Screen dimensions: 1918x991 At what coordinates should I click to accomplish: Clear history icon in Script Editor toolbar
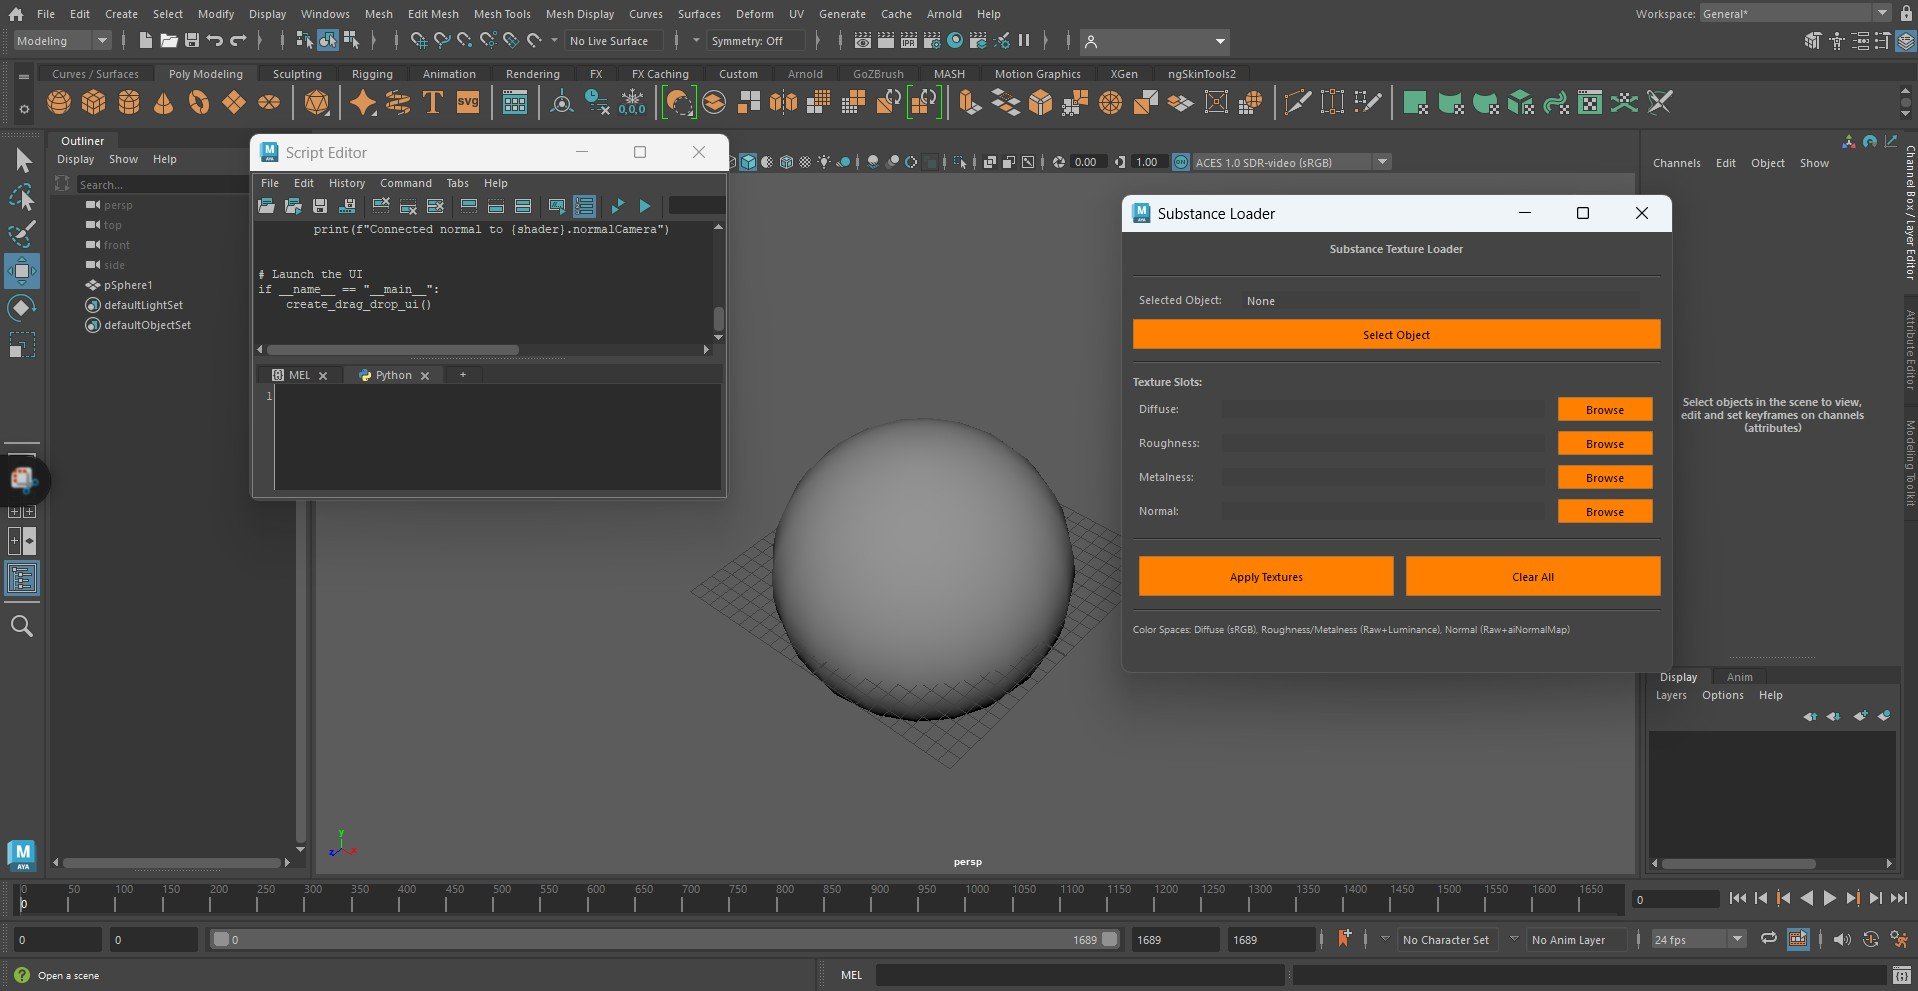tap(381, 206)
